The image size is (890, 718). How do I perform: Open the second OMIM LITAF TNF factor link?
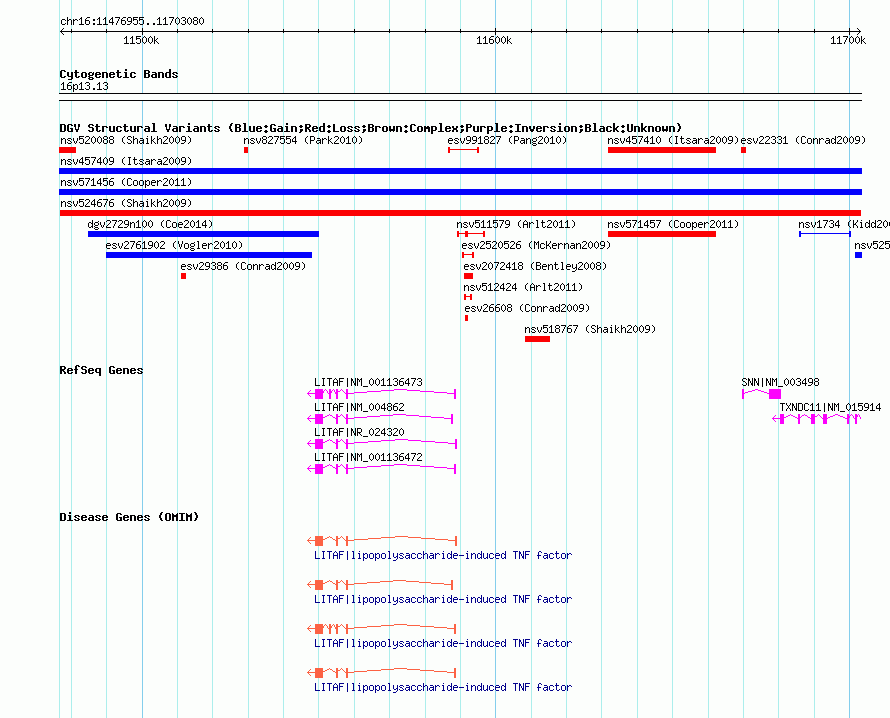[443, 599]
